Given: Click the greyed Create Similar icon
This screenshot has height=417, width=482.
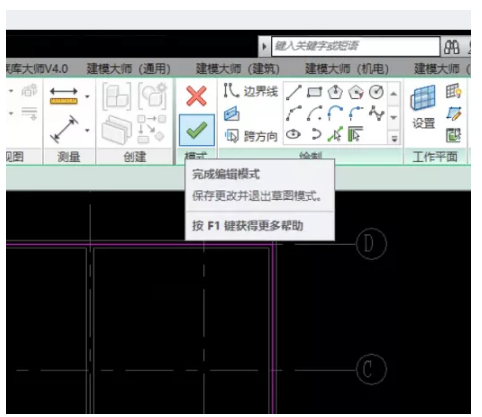Looking at the screenshot, I should pyautogui.click(x=152, y=129).
